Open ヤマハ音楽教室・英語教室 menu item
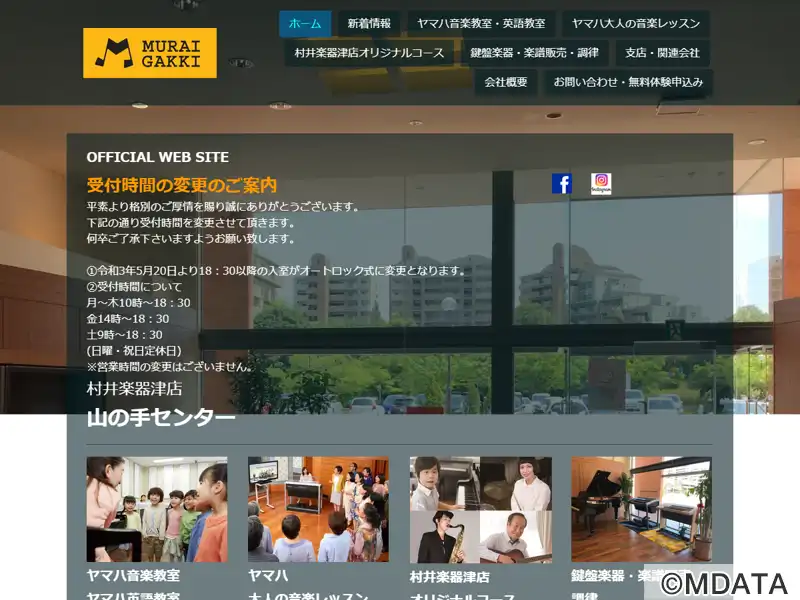Viewport: 800px width, 600px height. [481, 23]
